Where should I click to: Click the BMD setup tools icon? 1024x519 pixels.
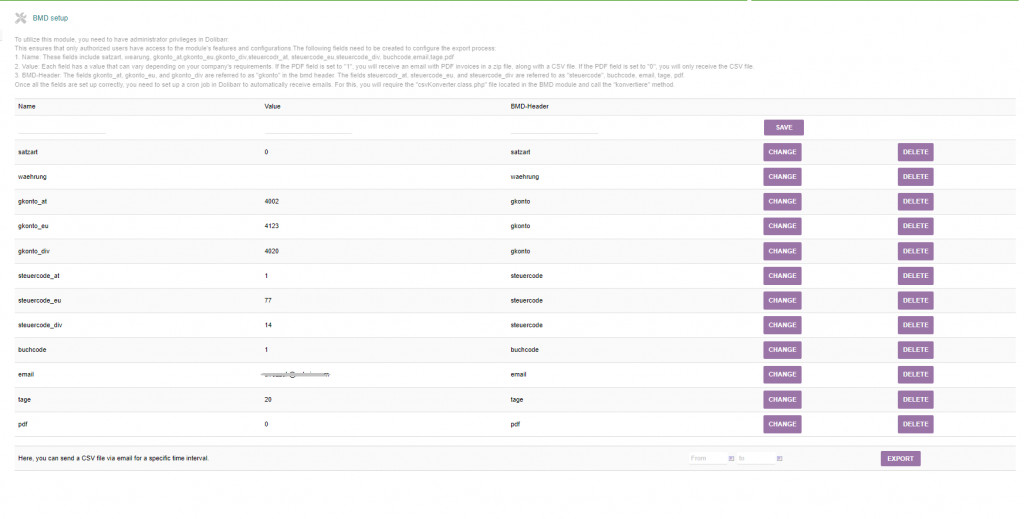click(21, 17)
